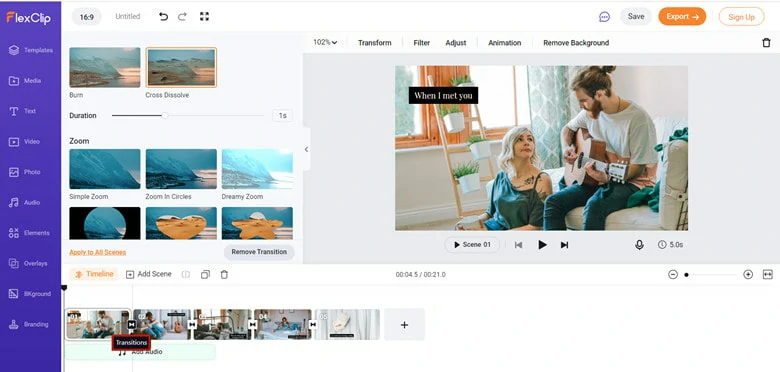The image size is (780, 372).
Task: Select scene 04 in the timeline
Action: (283, 324)
